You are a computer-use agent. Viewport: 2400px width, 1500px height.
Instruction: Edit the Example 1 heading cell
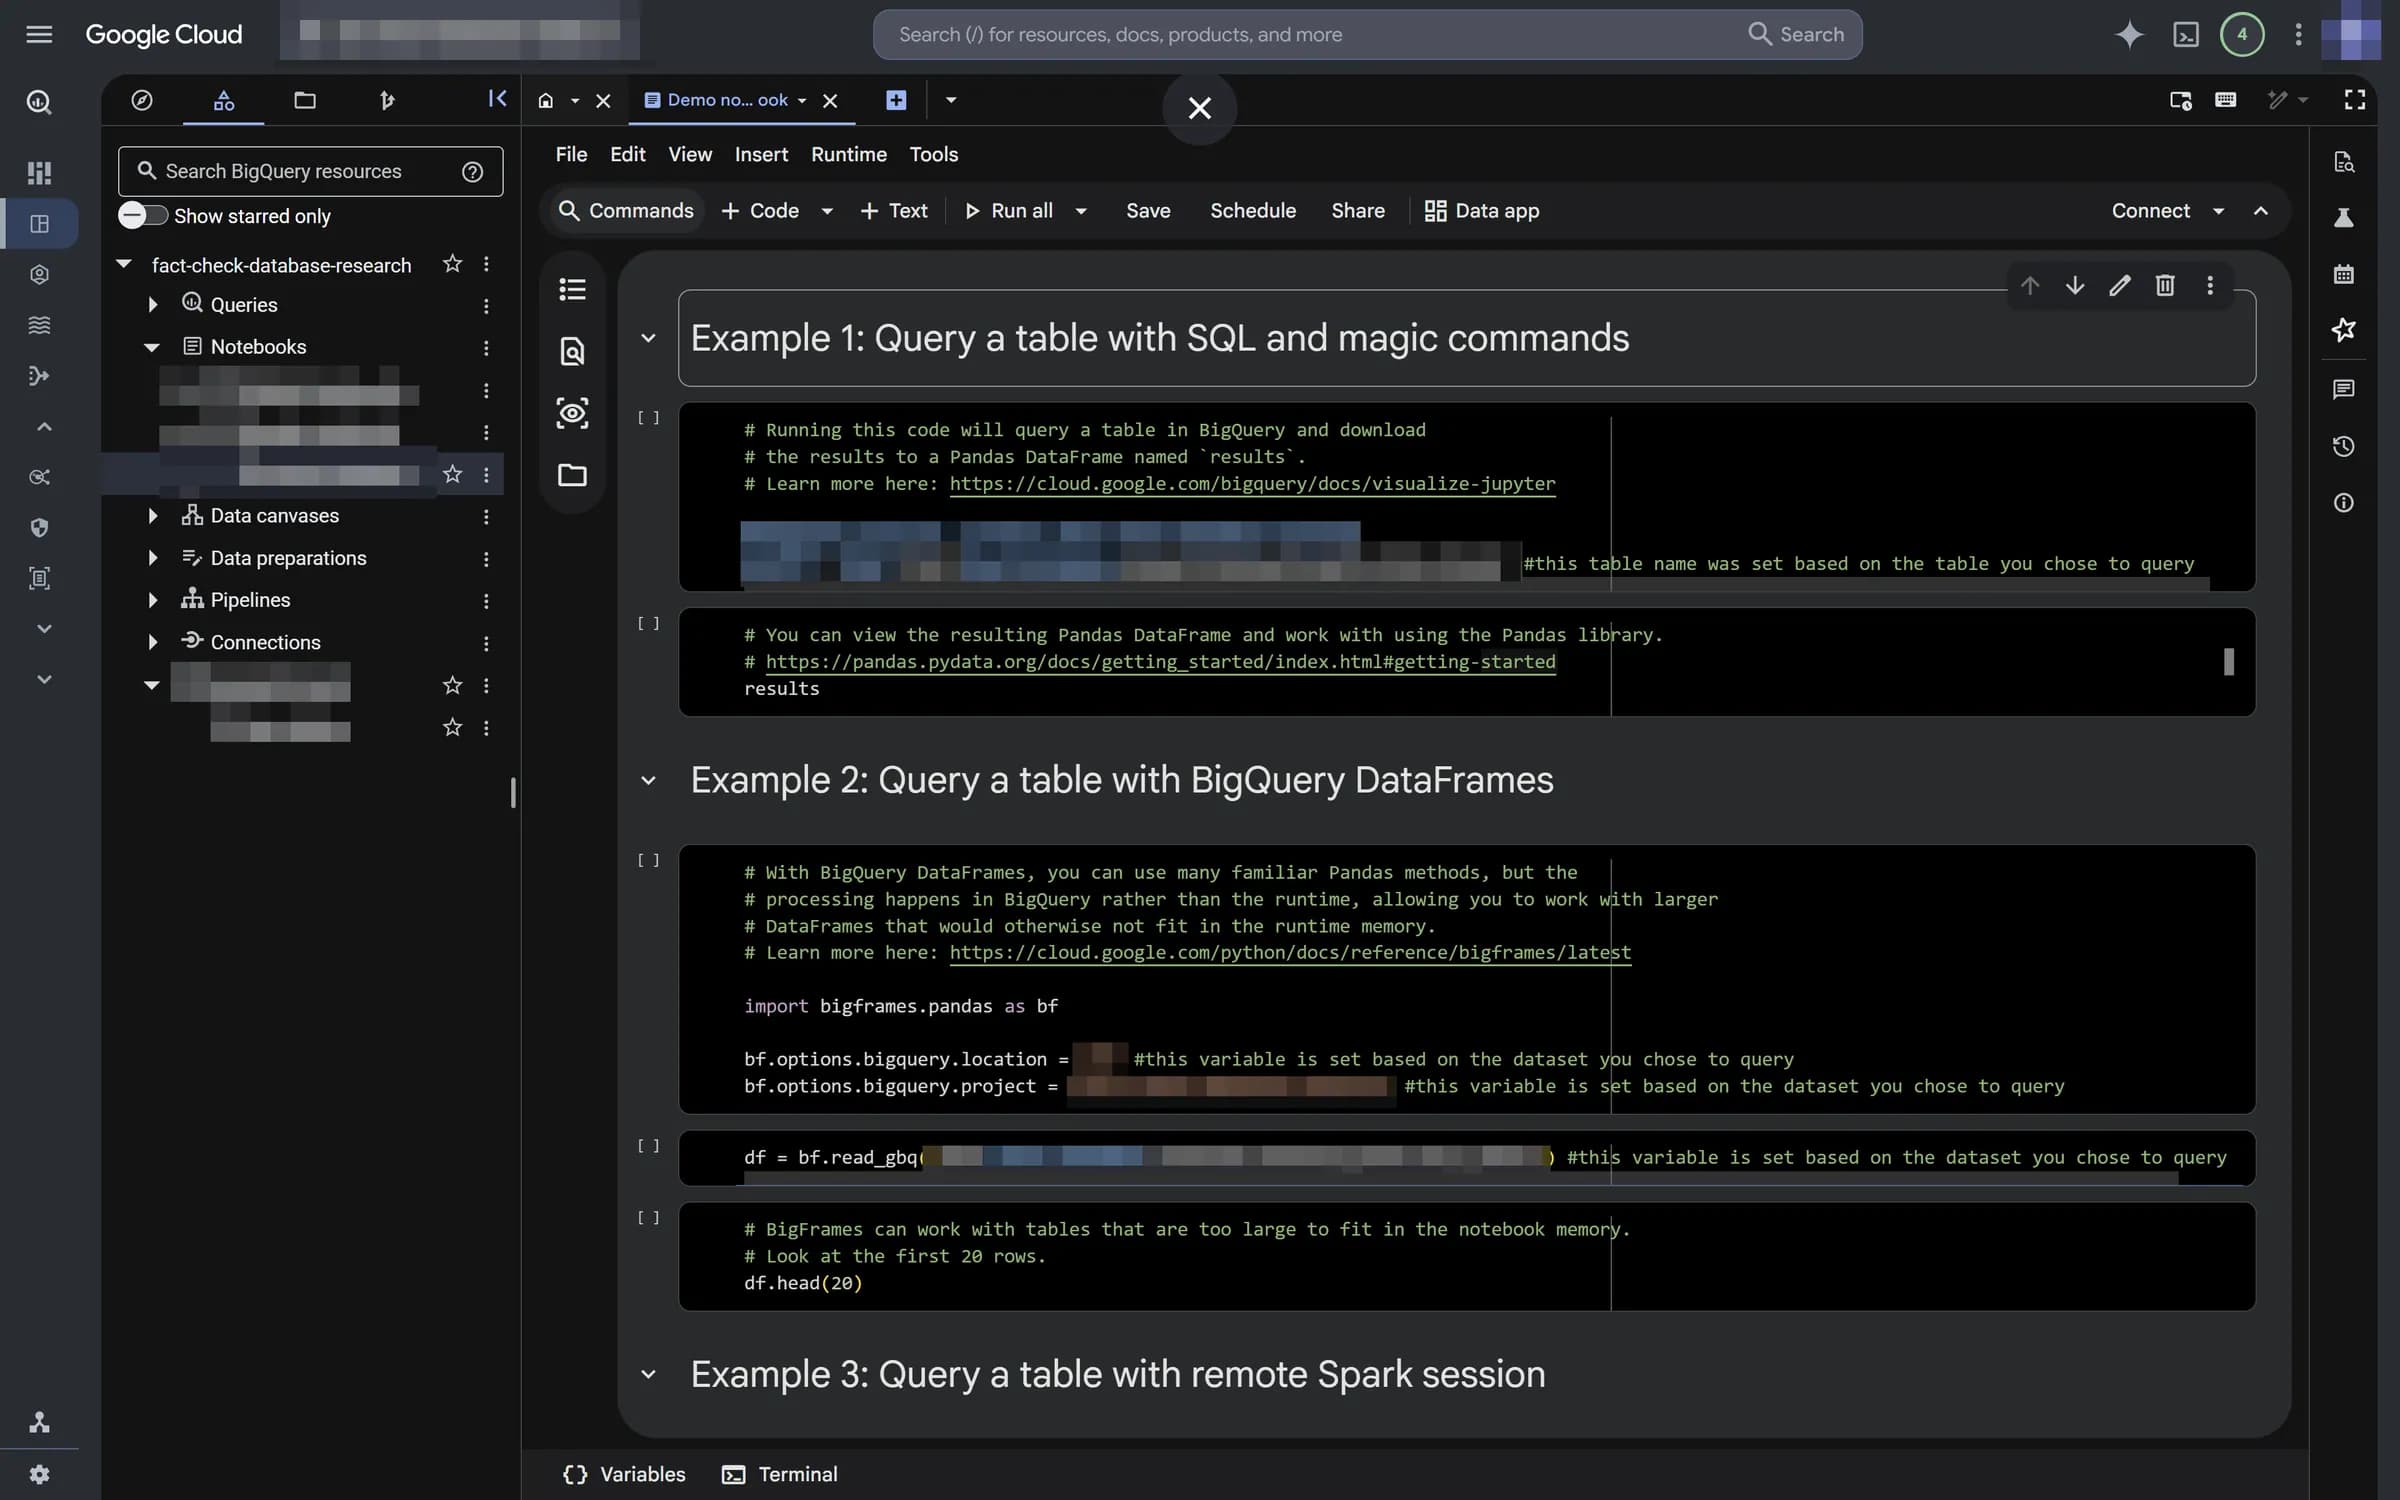coord(2119,286)
